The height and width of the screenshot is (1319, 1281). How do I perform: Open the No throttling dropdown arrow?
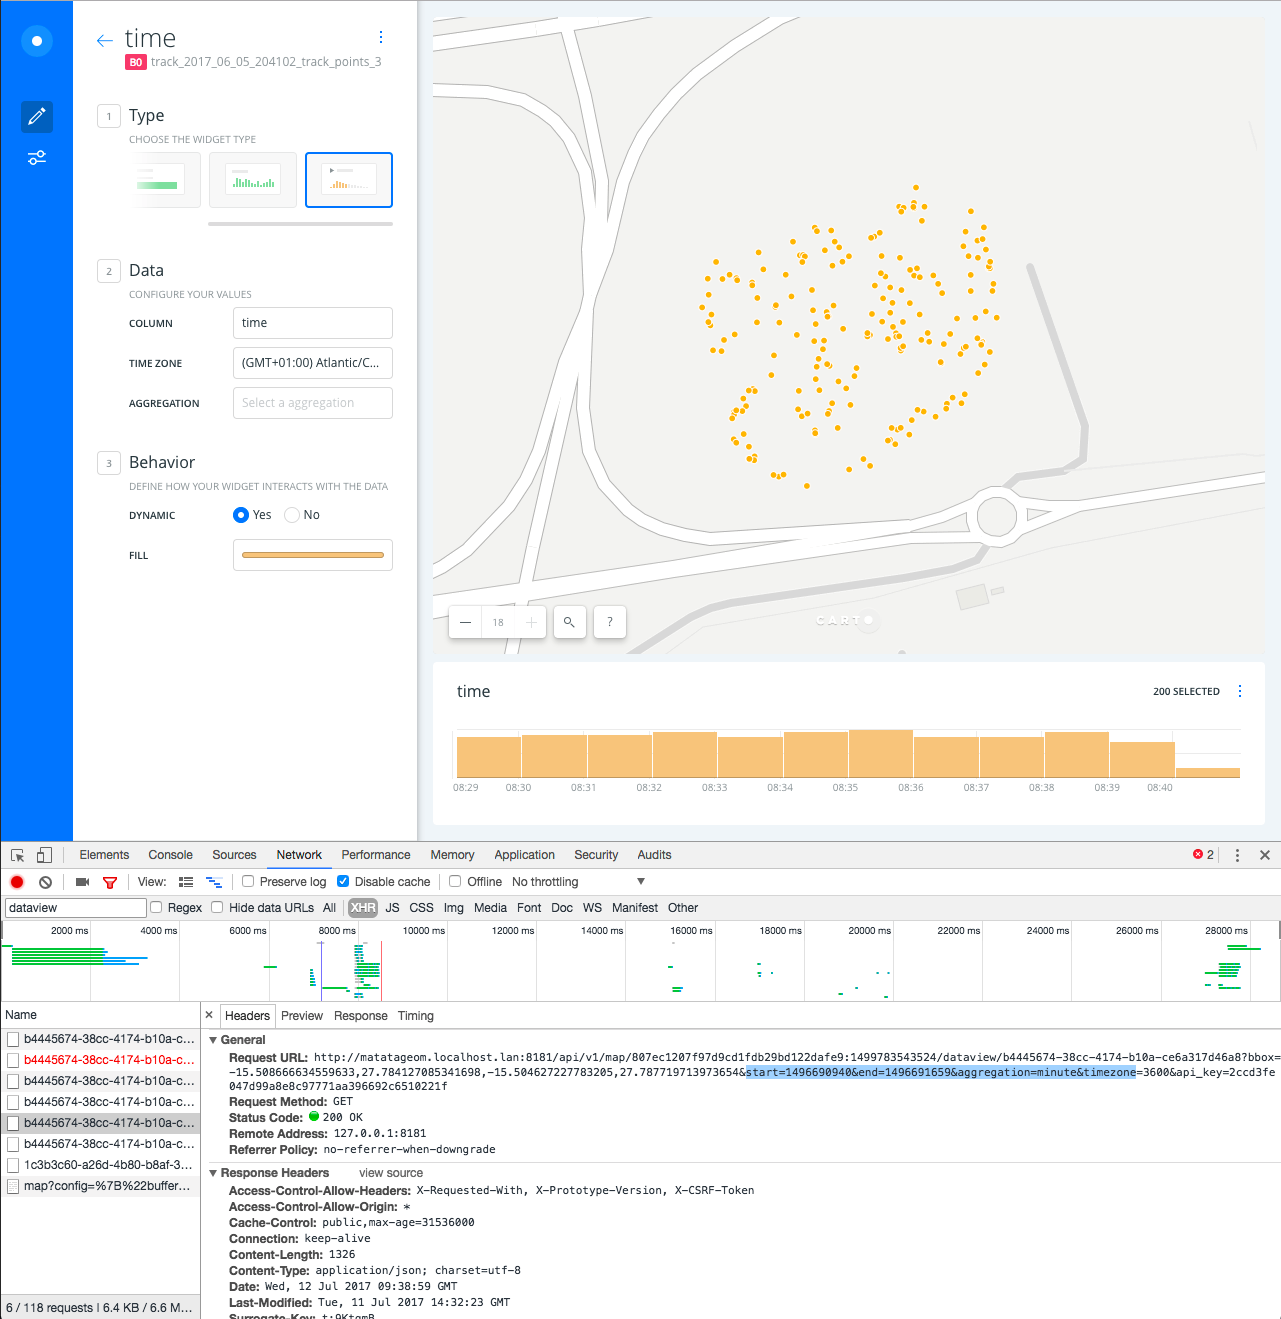click(641, 882)
